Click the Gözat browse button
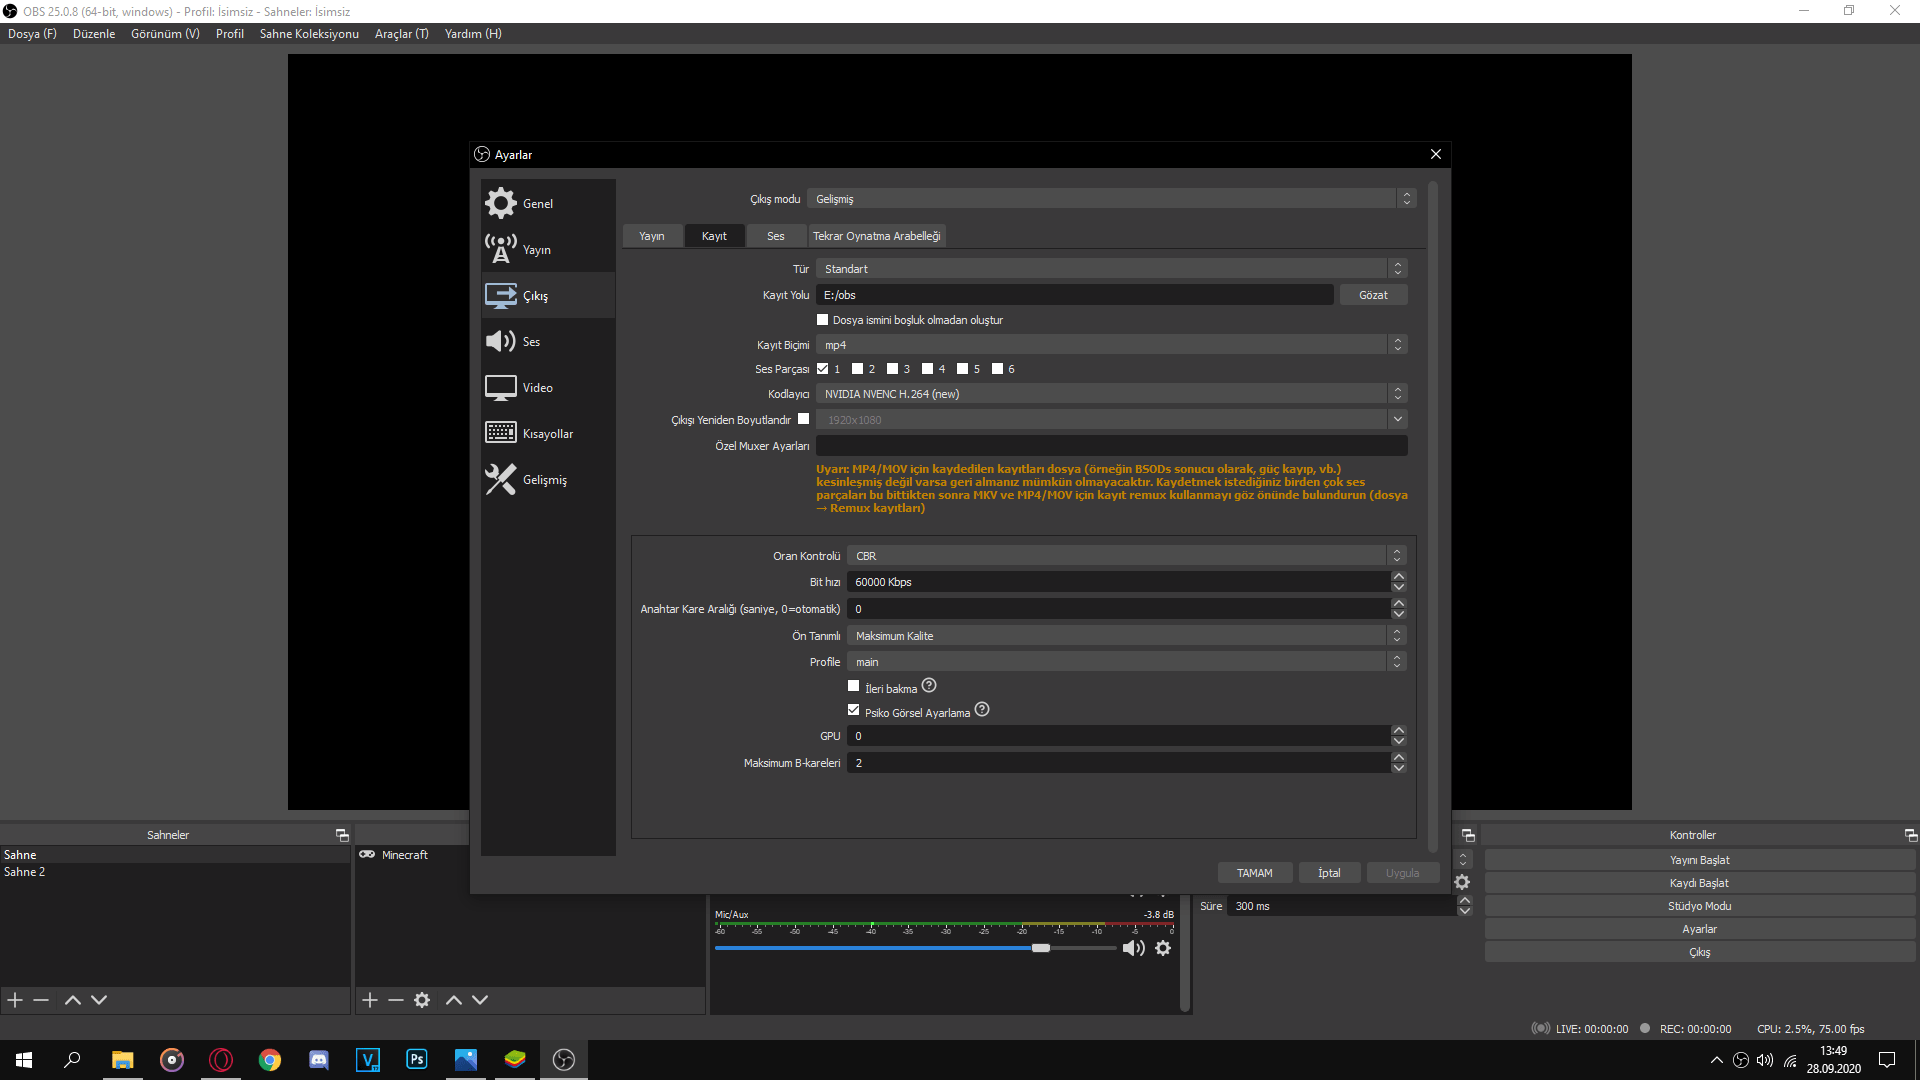Image resolution: width=1920 pixels, height=1080 pixels. (x=1373, y=295)
